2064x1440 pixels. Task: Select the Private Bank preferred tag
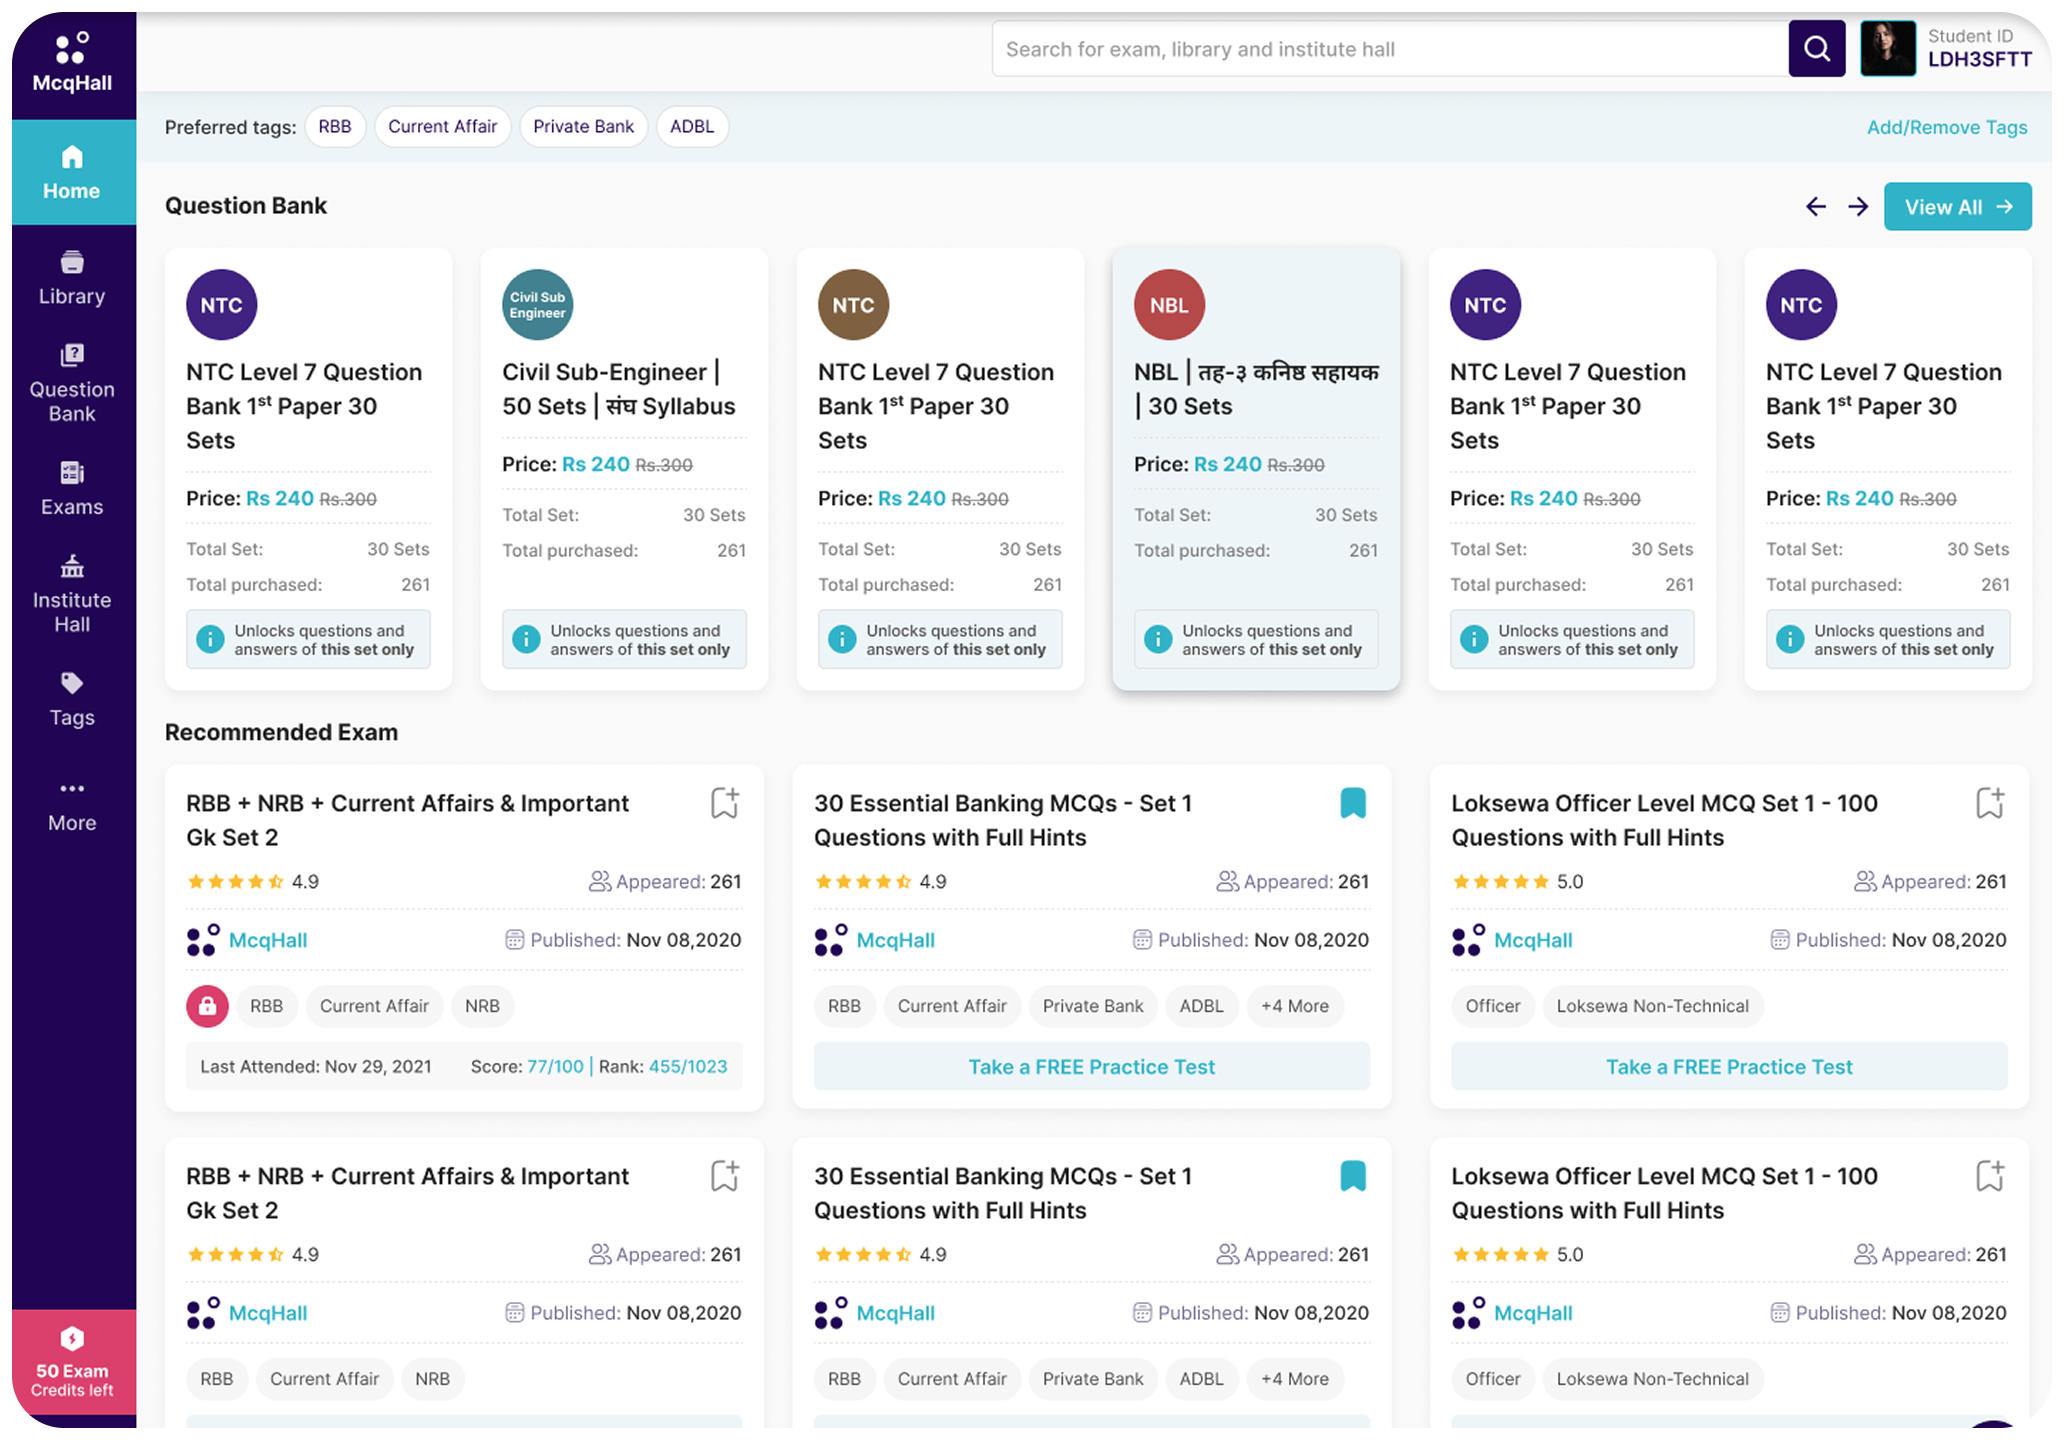point(583,127)
